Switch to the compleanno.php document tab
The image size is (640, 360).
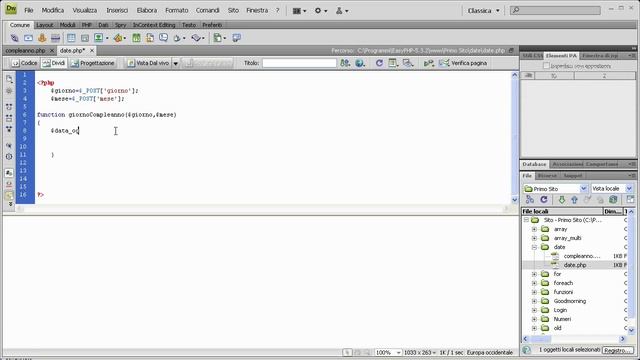(x=25, y=51)
